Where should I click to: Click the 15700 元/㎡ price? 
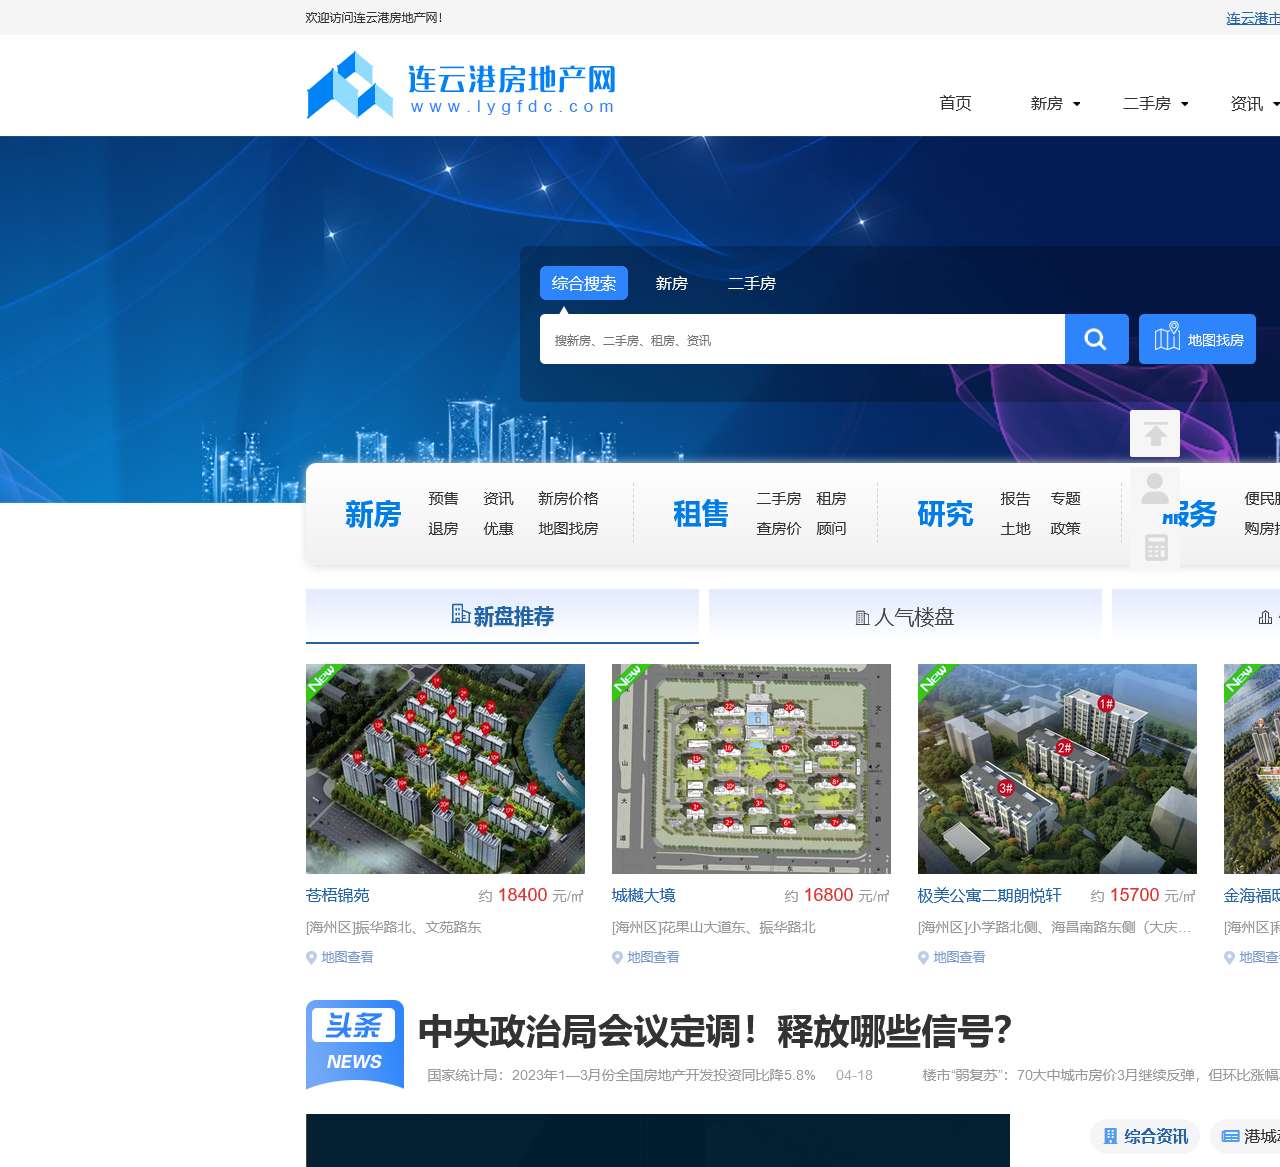click(x=1143, y=896)
